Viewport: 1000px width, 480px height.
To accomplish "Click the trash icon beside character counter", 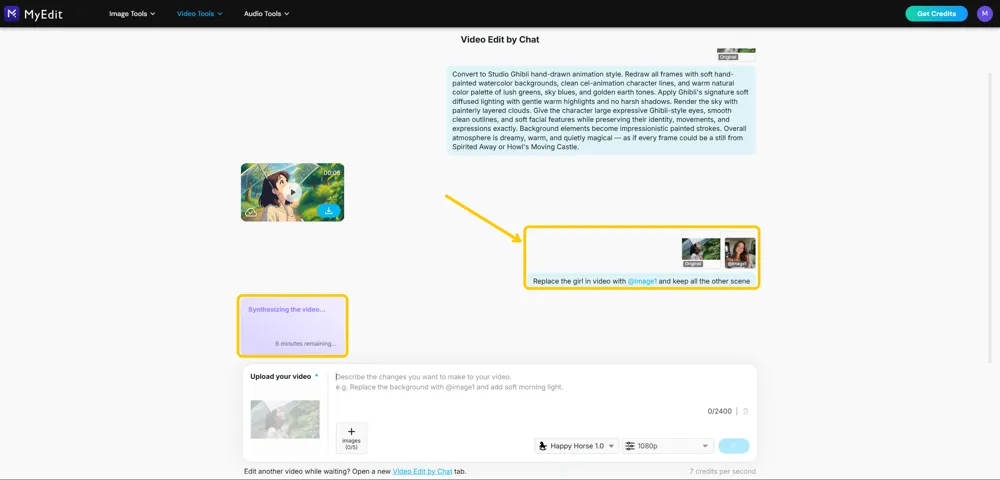I will click(x=746, y=411).
